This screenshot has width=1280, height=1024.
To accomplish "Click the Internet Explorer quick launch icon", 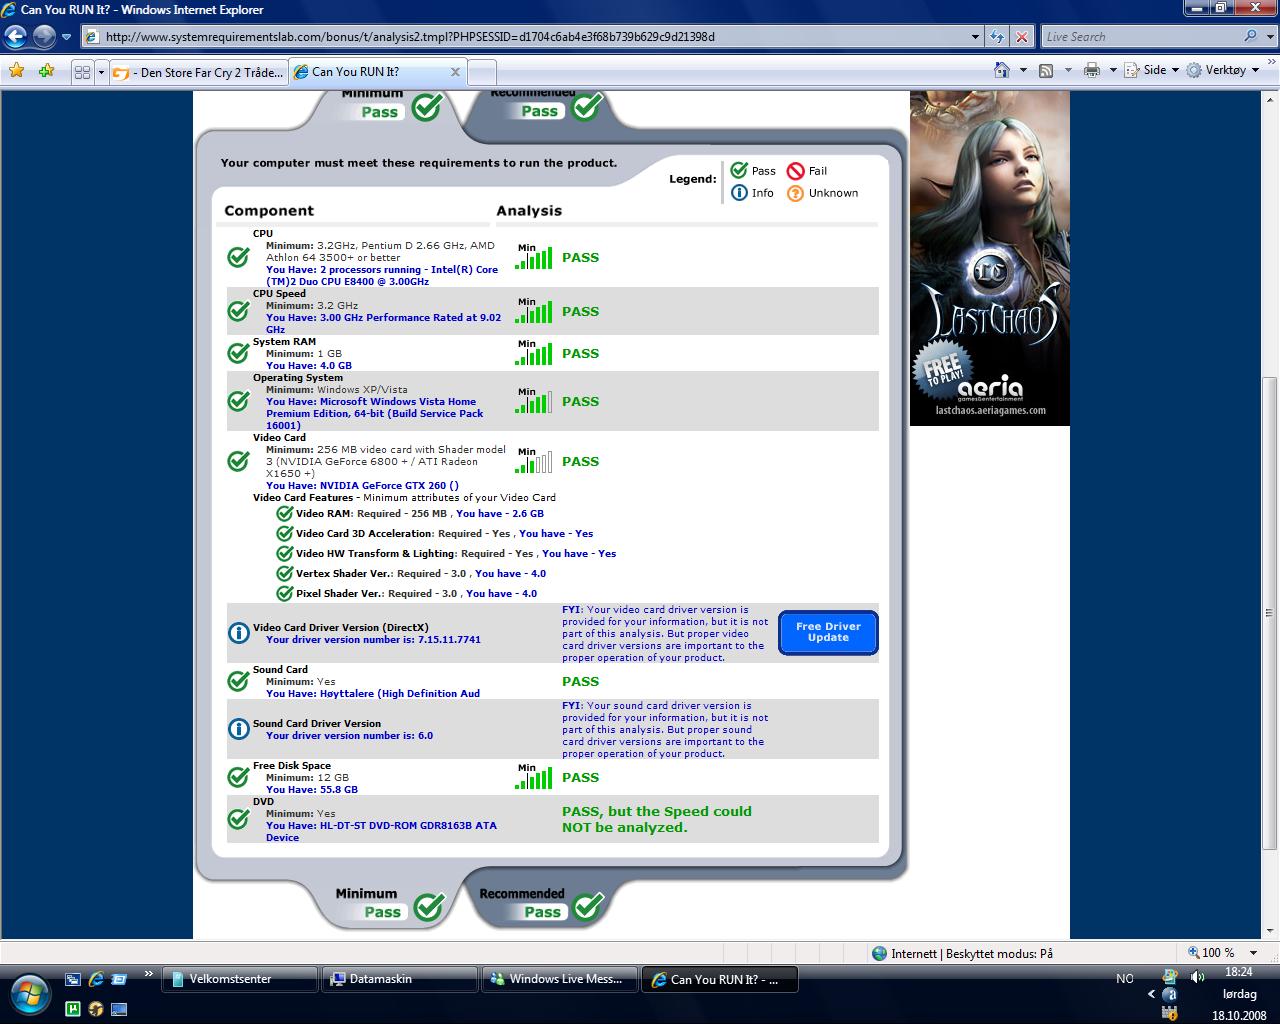I will click(x=96, y=979).
